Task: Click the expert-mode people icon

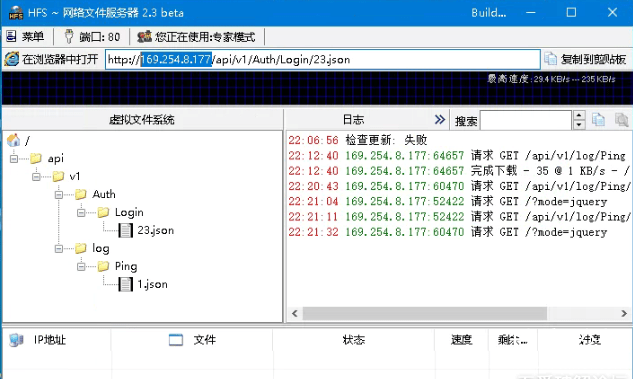Action: click(145, 37)
